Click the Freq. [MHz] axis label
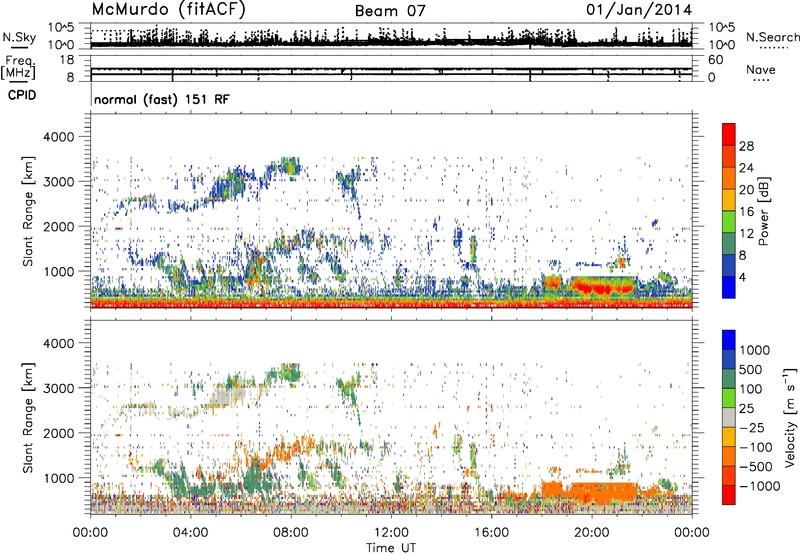Screen dimensions: 800x554 click(18, 68)
